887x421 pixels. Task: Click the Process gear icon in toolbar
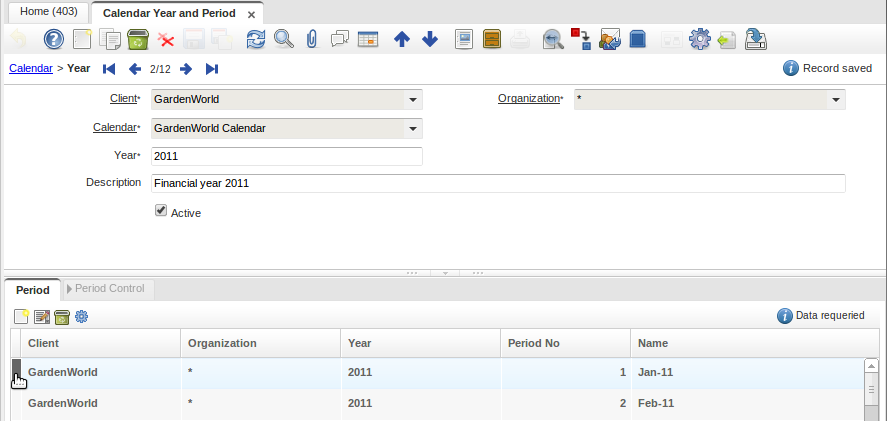click(699, 40)
